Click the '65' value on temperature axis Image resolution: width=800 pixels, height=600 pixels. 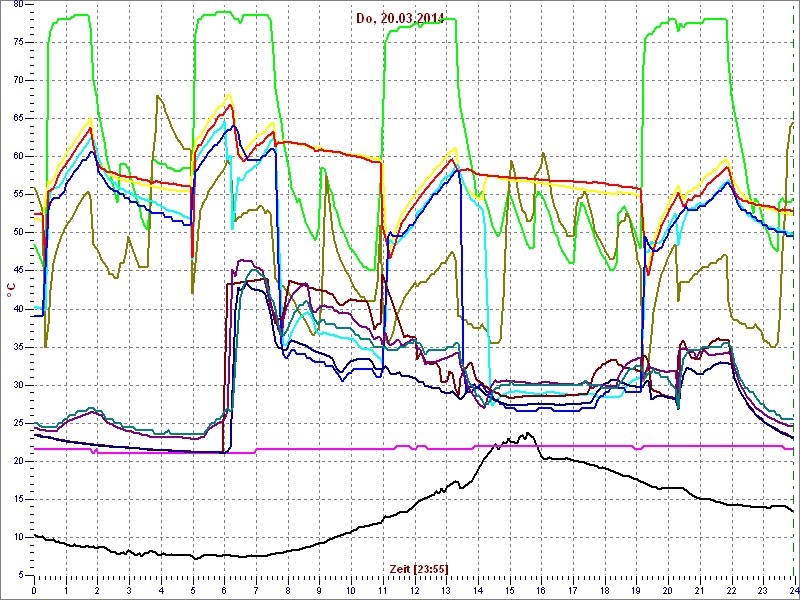point(18,118)
